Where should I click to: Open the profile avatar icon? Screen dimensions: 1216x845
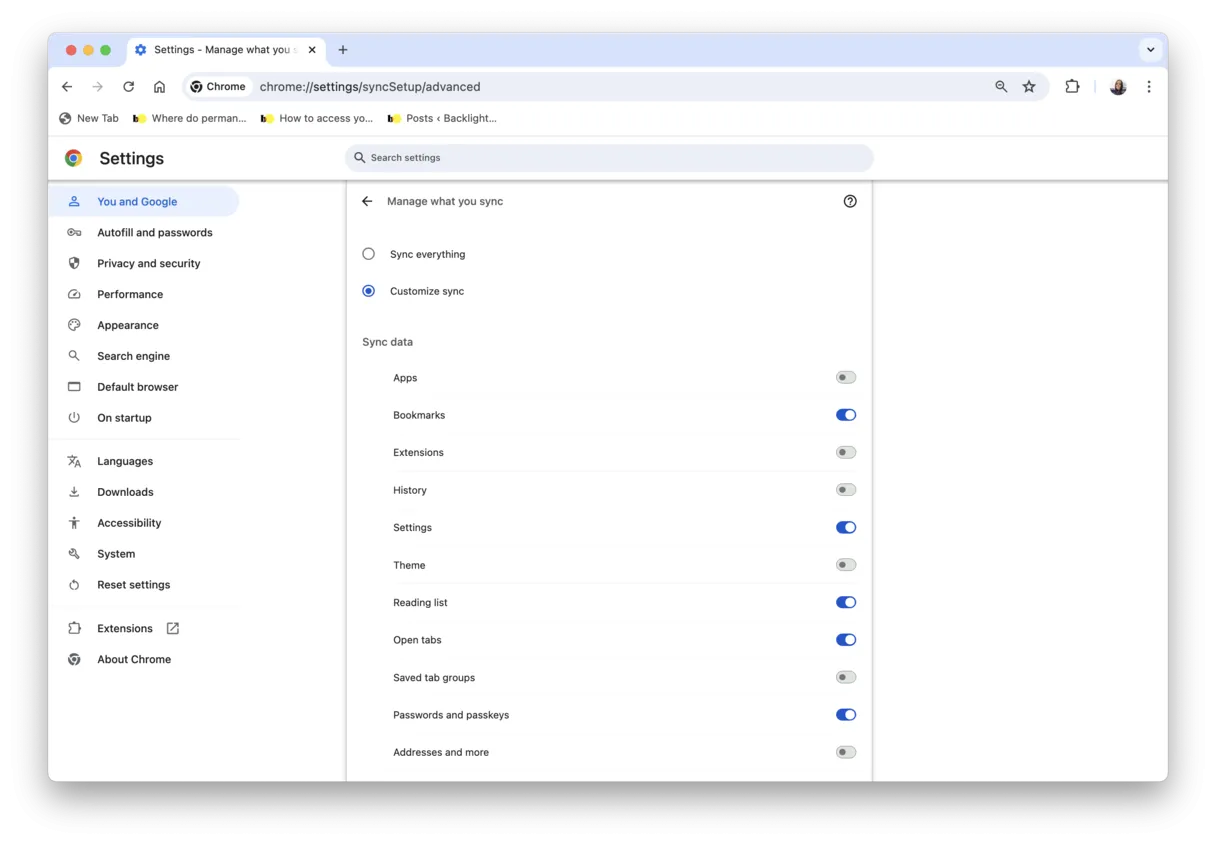click(1117, 87)
